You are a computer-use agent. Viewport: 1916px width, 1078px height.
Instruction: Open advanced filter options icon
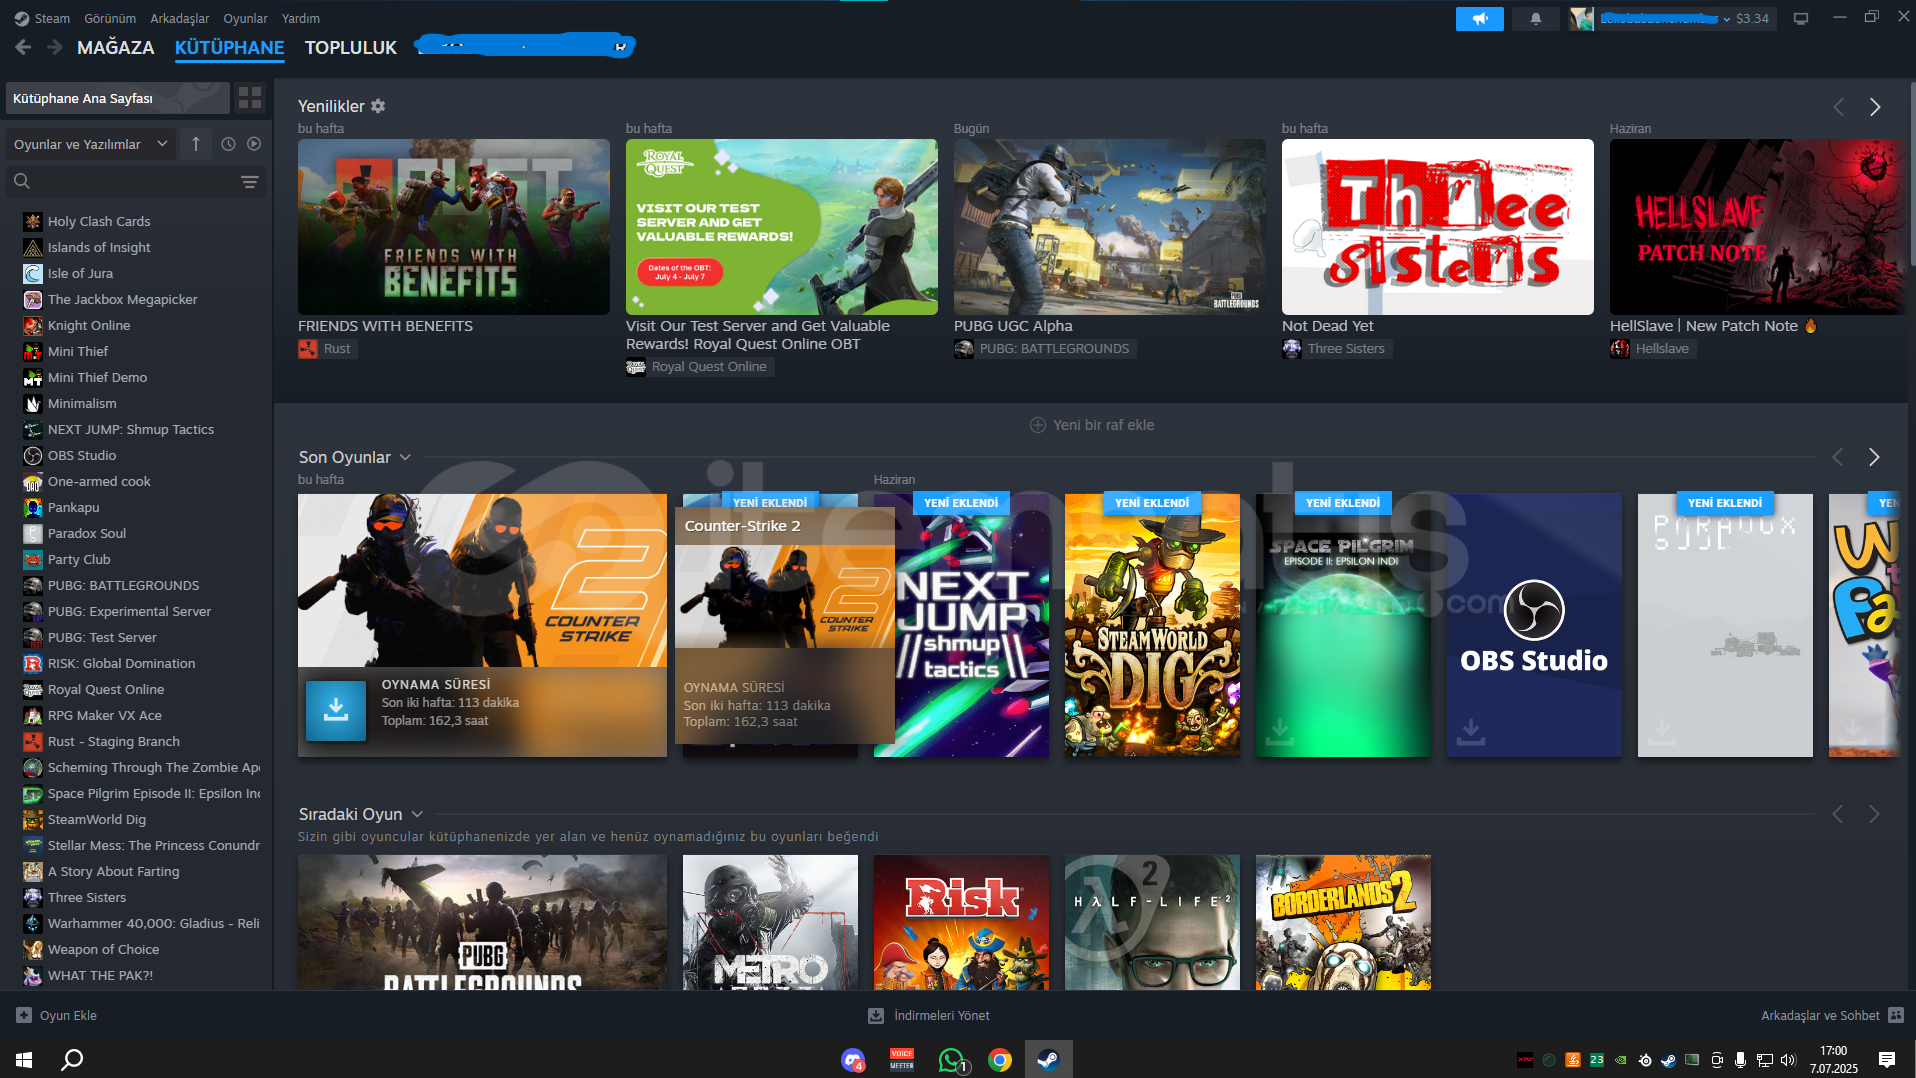(250, 181)
